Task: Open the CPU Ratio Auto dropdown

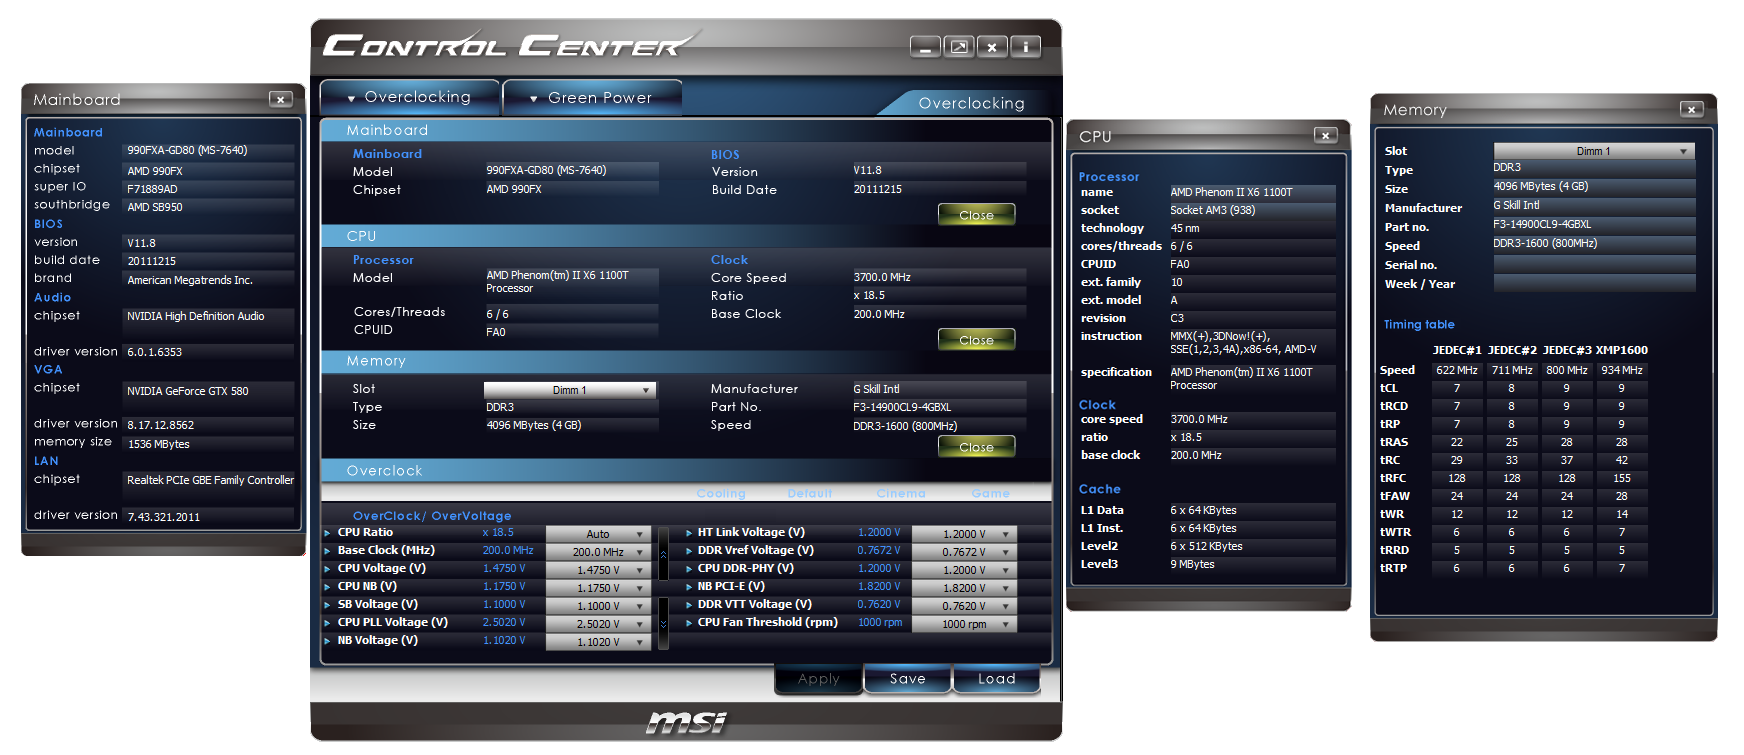Action: point(598,534)
